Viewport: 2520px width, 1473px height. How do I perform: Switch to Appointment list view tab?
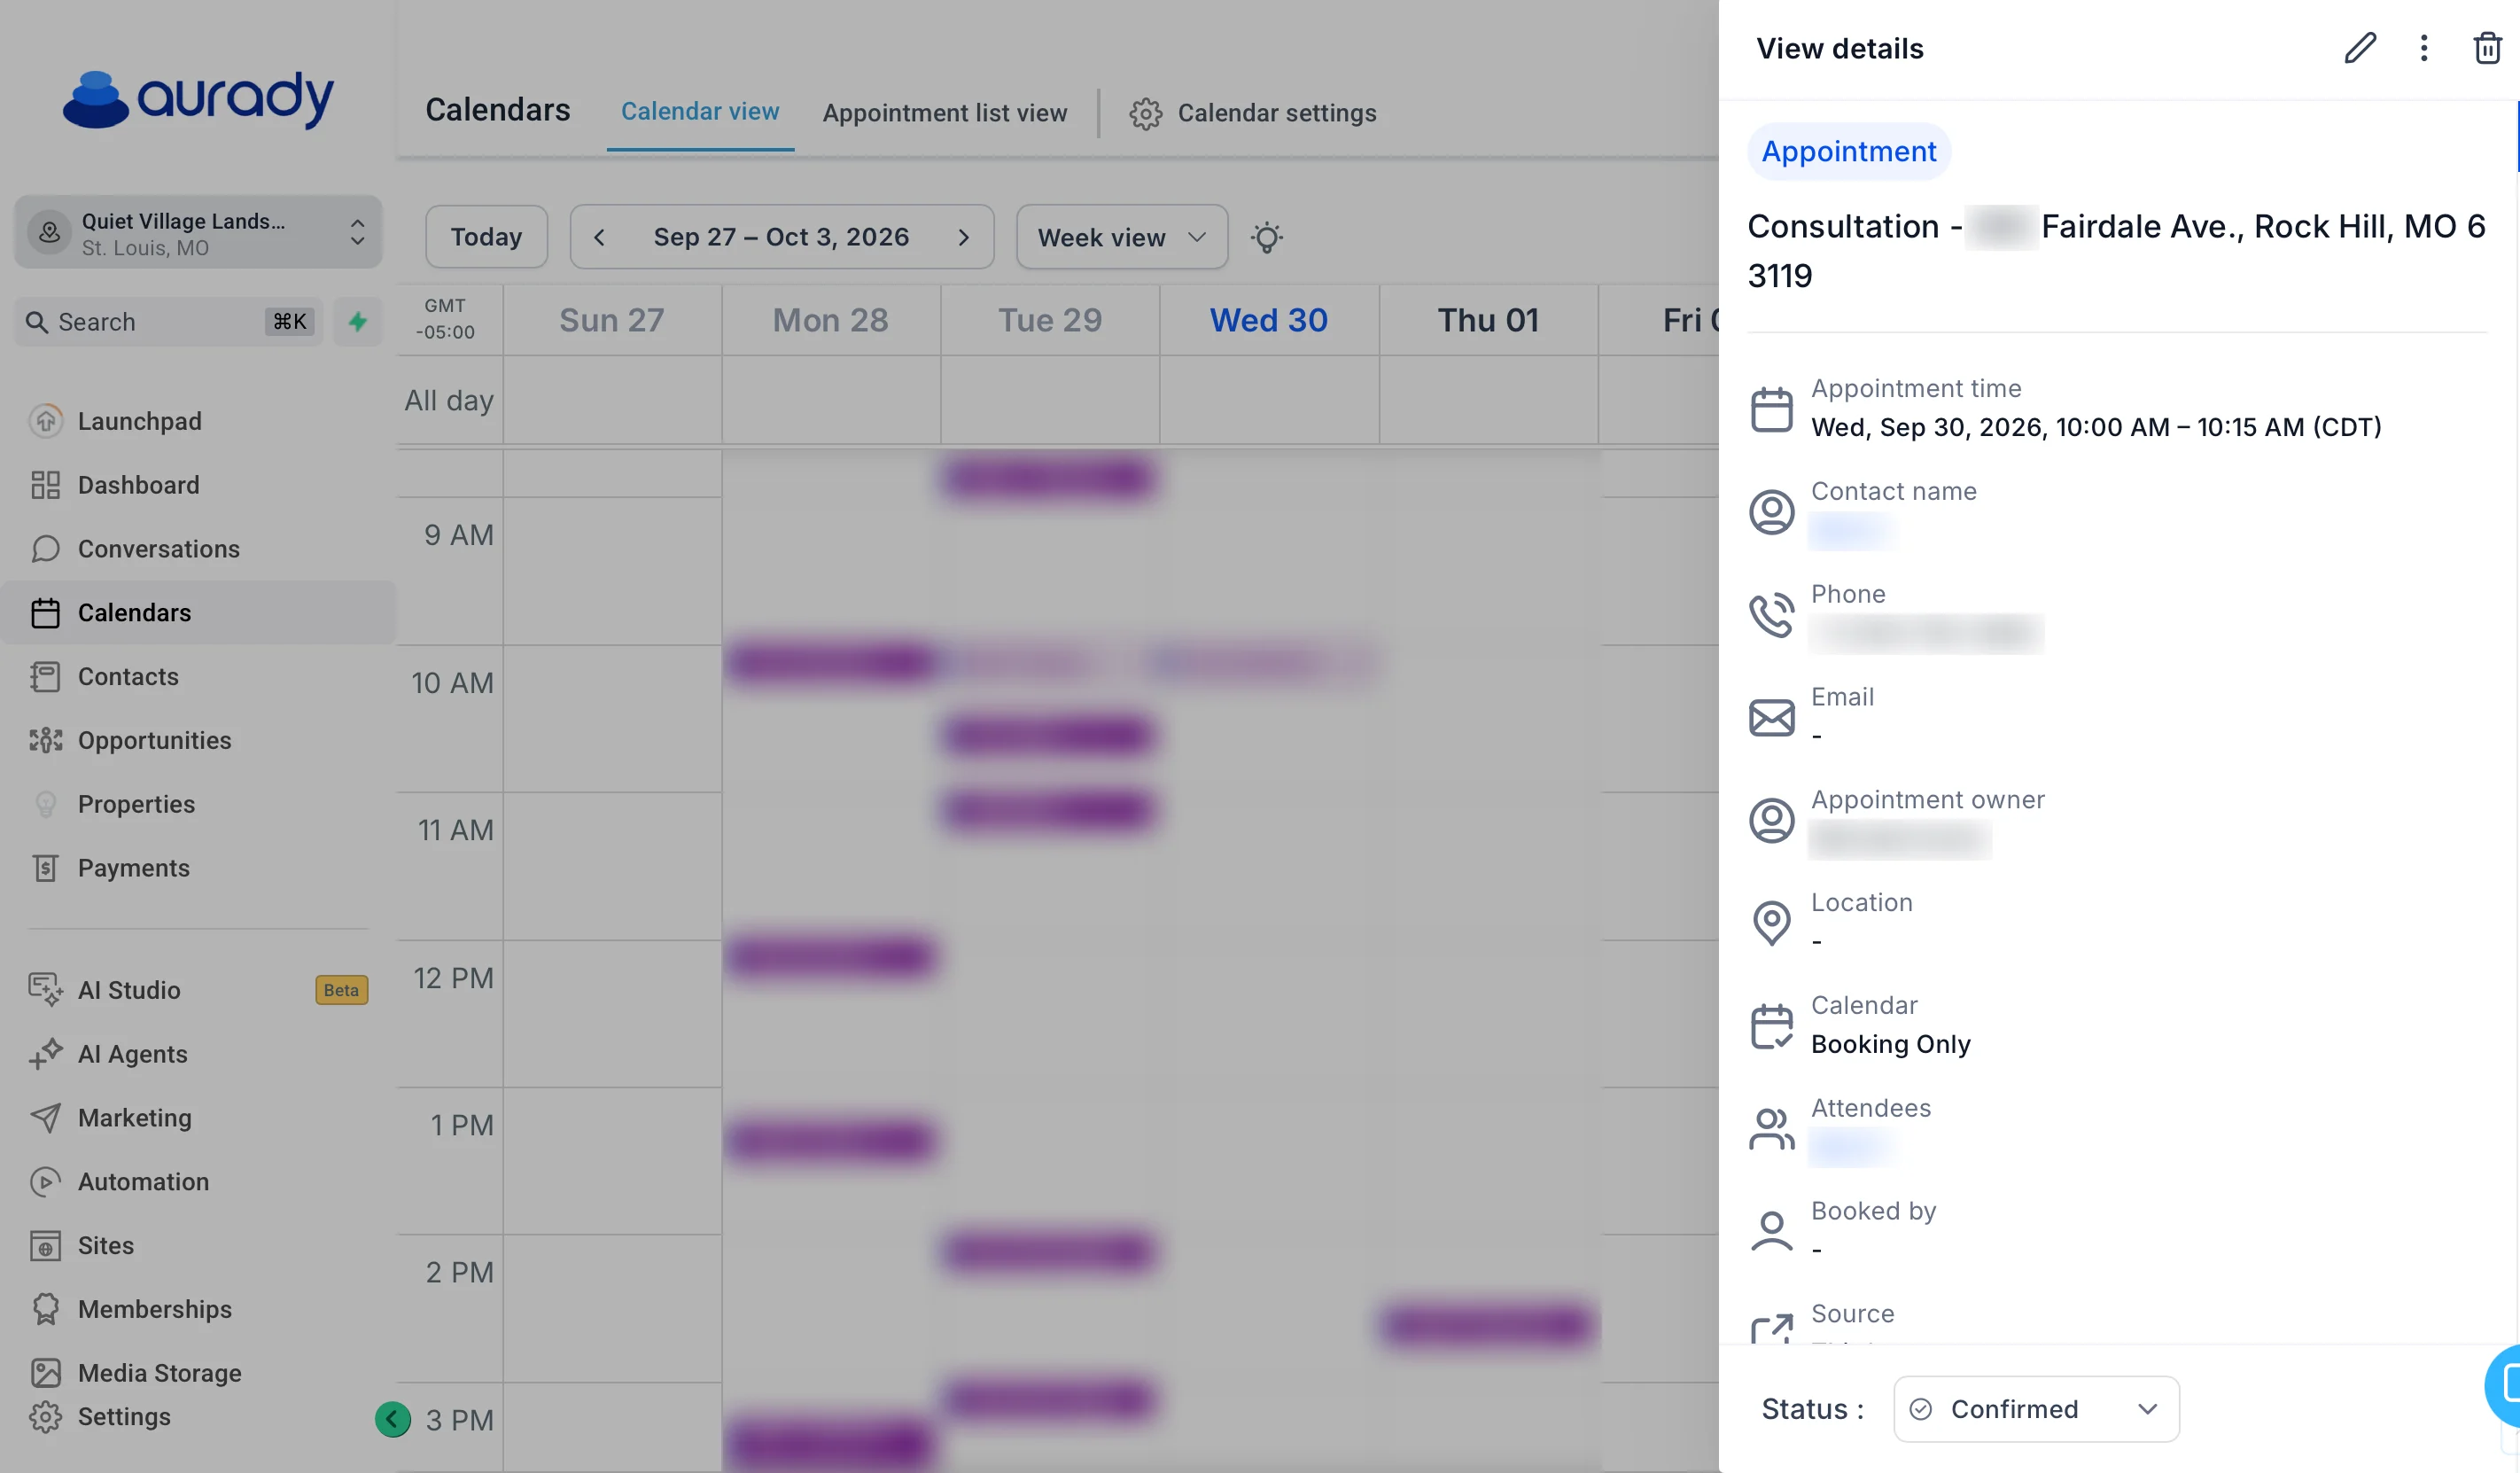coord(945,113)
